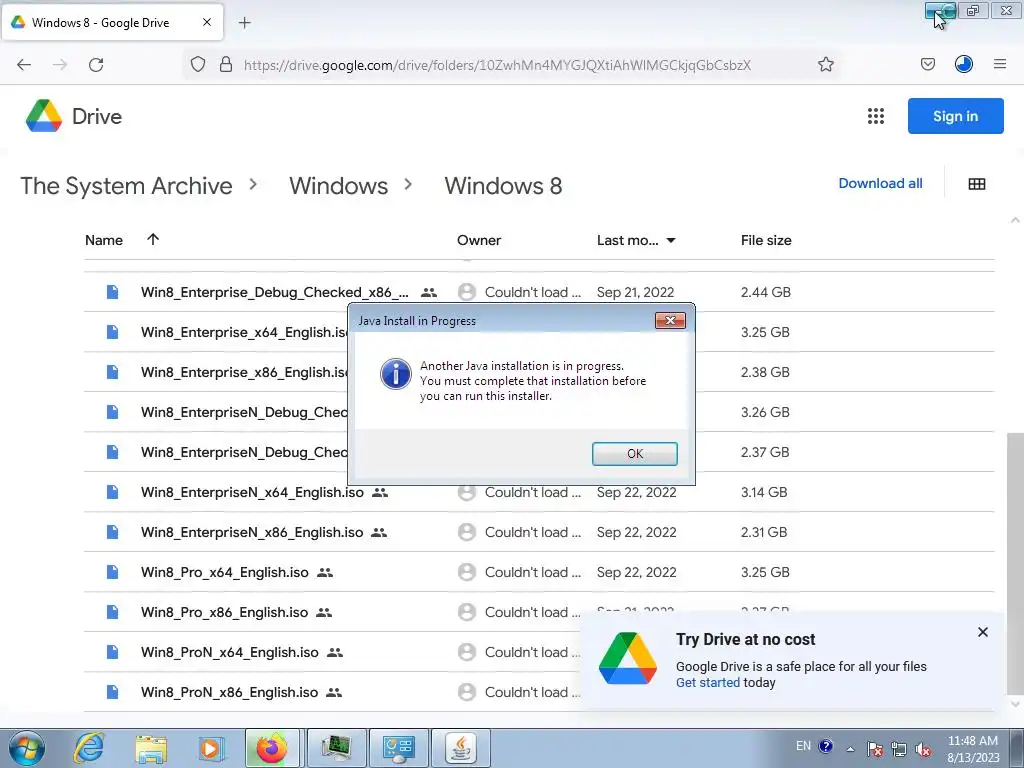The width and height of the screenshot is (1024, 768).
Task: Click the Windows 8 breadcrumb
Action: click(x=503, y=185)
